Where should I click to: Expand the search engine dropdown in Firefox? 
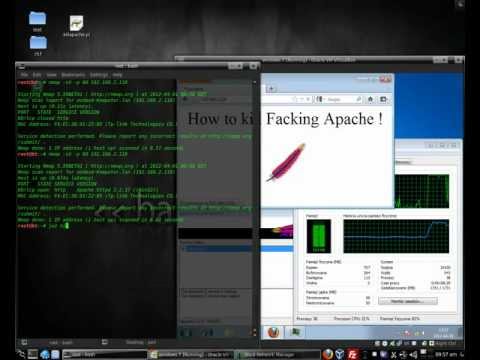click(320, 99)
